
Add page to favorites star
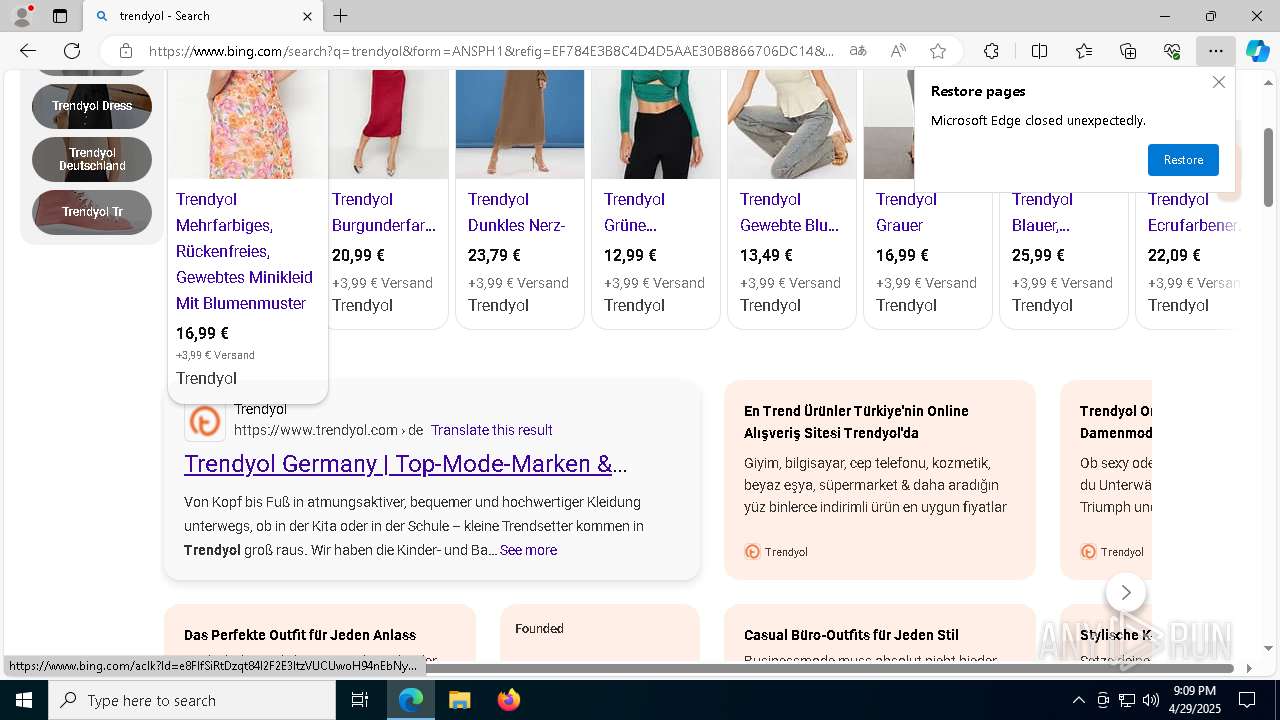[x=937, y=51]
